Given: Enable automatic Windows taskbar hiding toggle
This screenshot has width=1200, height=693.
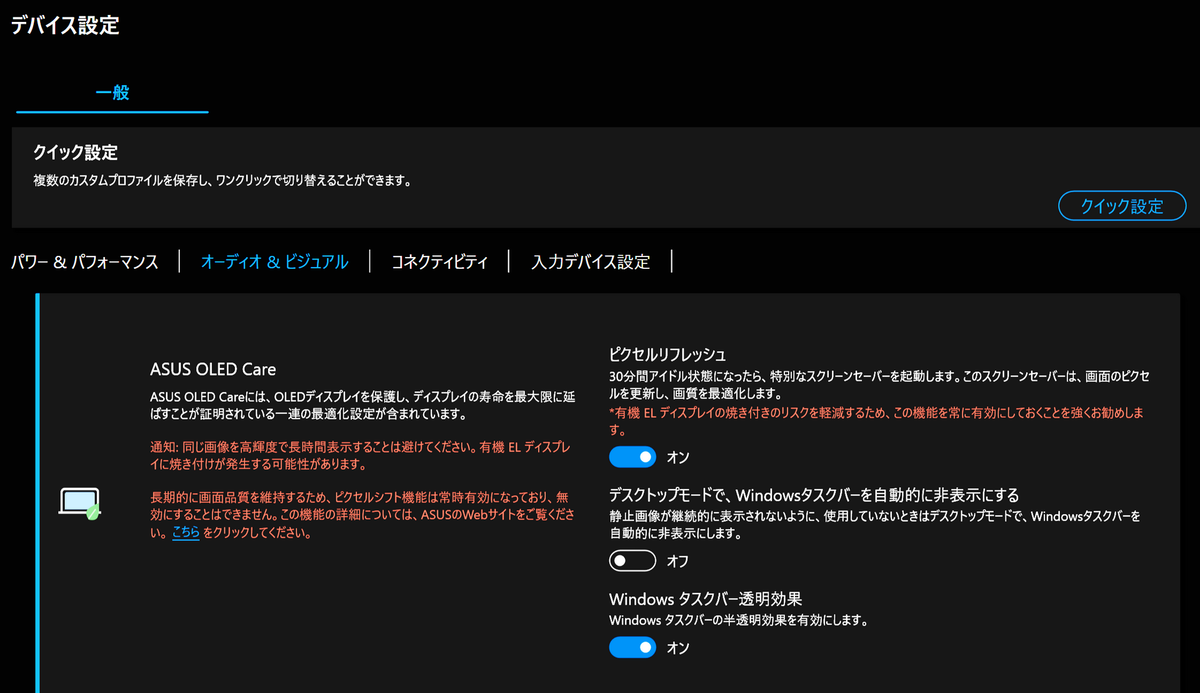Looking at the screenshot, I should pyautogui.click(x=632, y=560).
